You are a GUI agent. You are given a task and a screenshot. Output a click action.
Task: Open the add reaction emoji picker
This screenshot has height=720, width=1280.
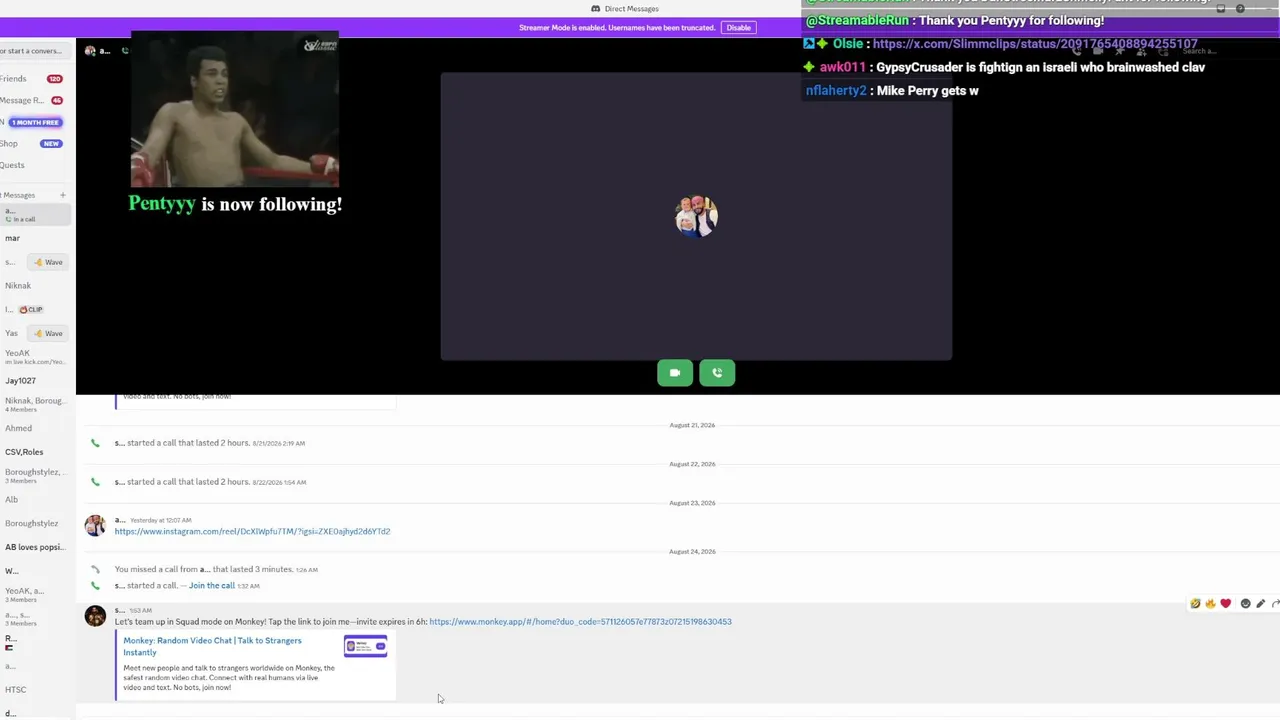click(x=1245, y=604)
